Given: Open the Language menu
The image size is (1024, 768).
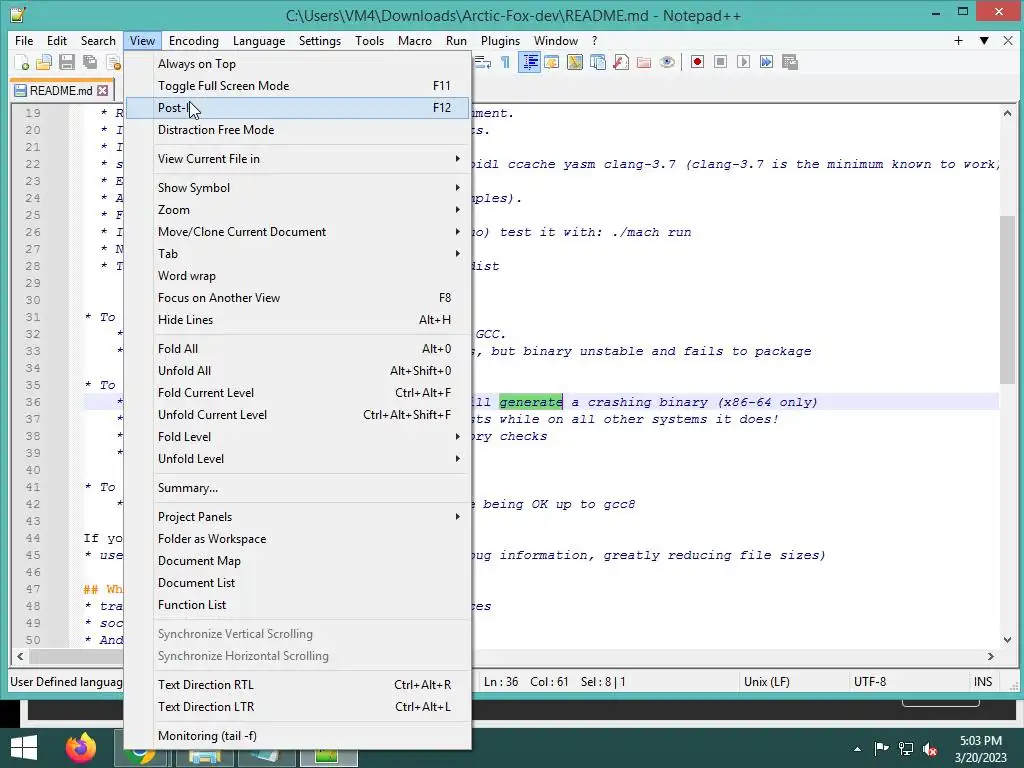Looking at the screenshot, I should (x=259, y=40).
